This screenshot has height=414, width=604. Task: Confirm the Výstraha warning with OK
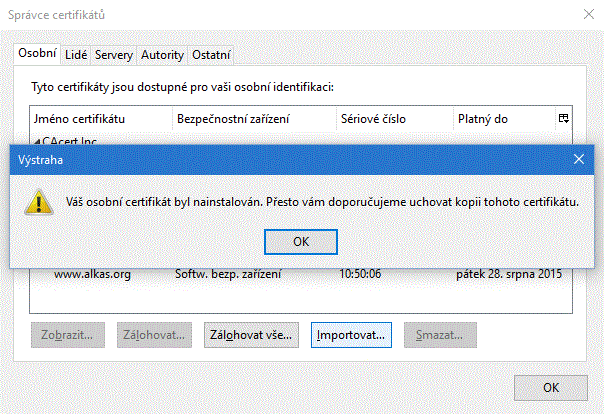(301, 242)
